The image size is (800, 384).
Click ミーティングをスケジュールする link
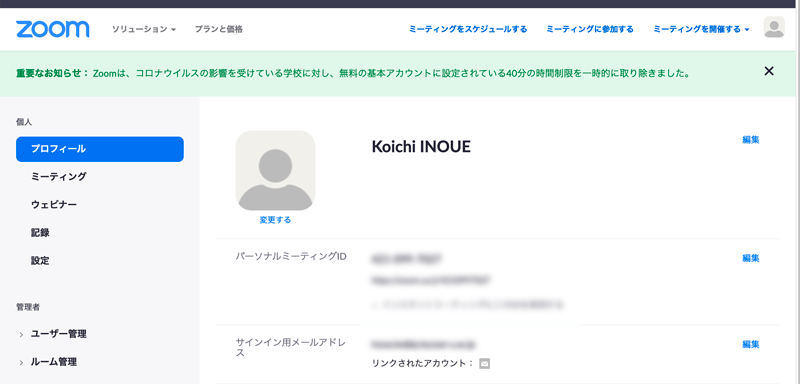(x=468, y=29)
